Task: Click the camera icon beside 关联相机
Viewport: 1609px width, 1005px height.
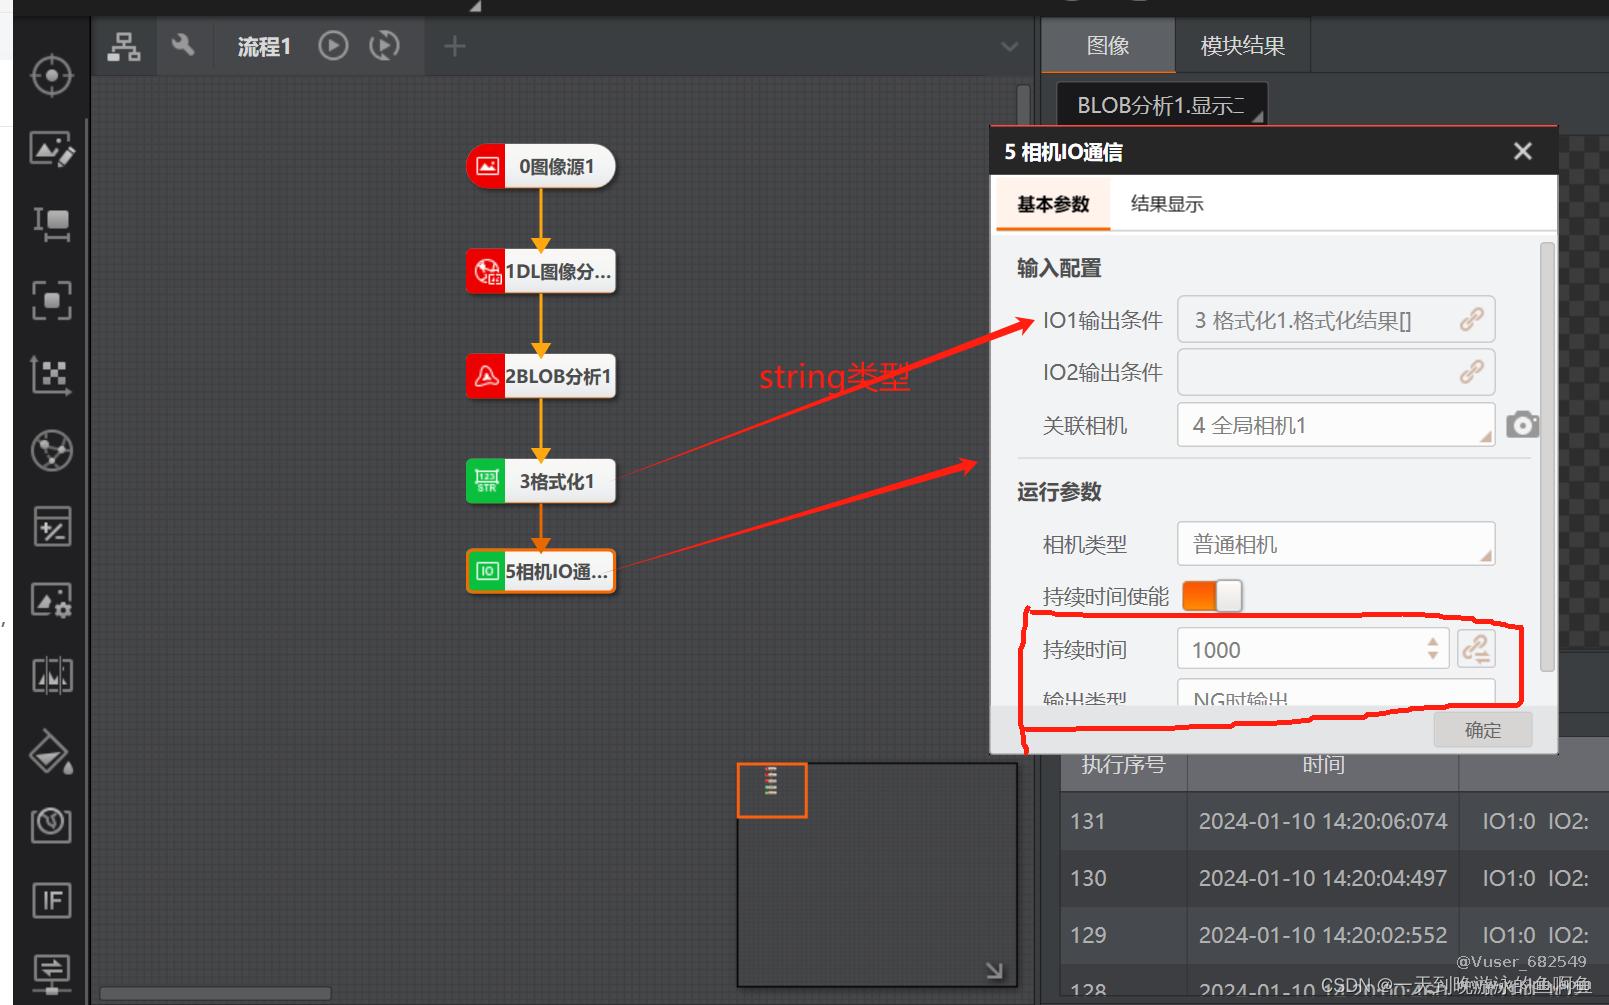Action: (x=1522, y=425)
